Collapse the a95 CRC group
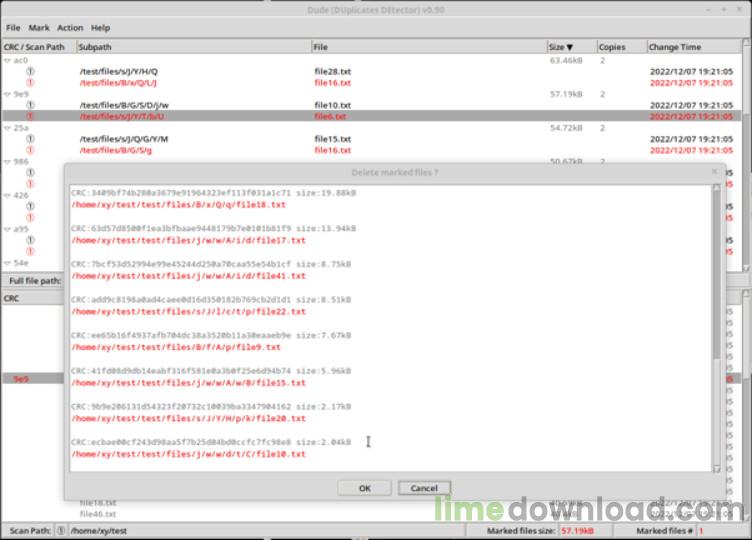The image size is (752, 540). coord(7,229)
